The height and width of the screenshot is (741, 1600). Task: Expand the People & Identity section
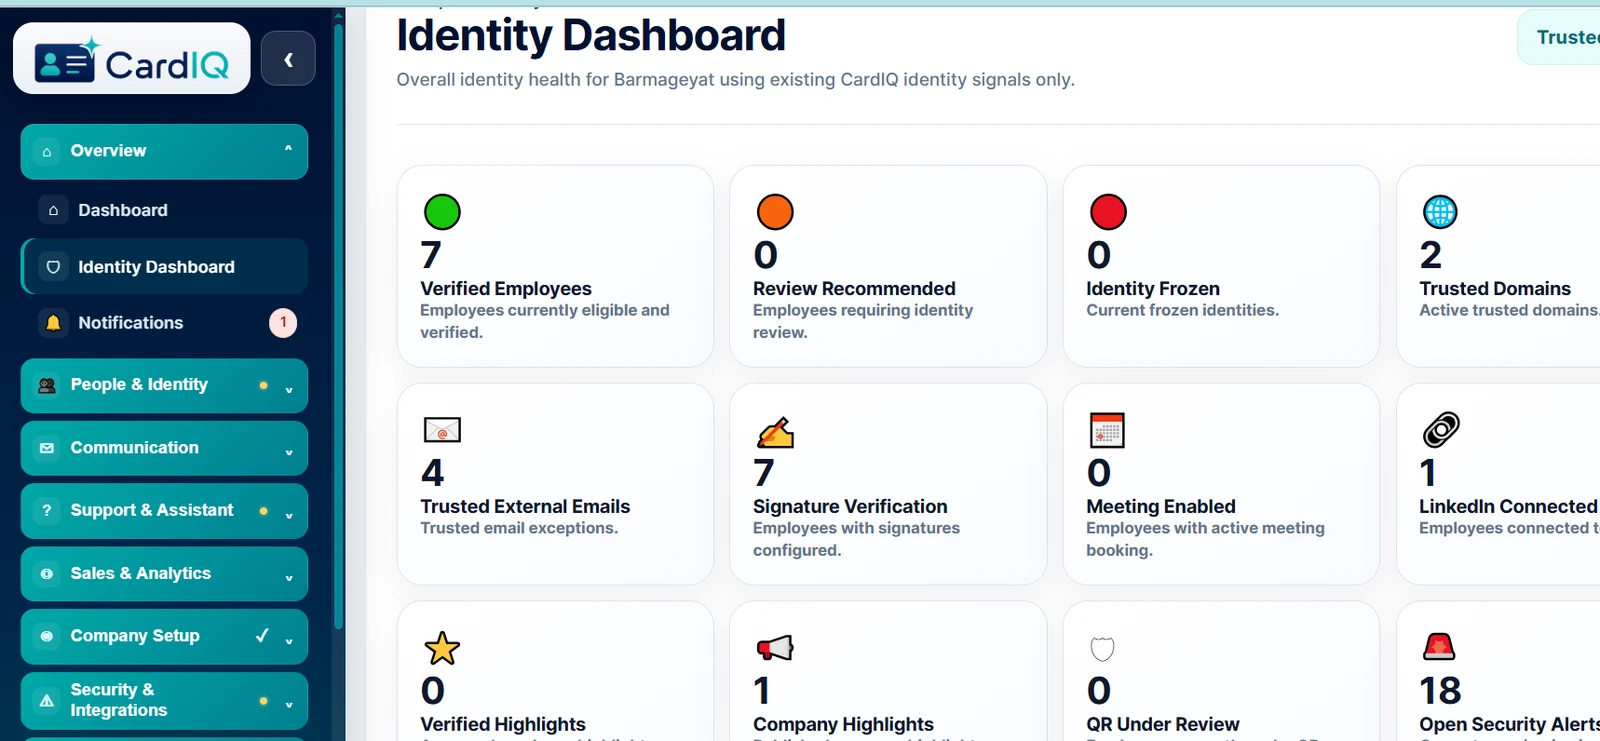coord(164,386)
